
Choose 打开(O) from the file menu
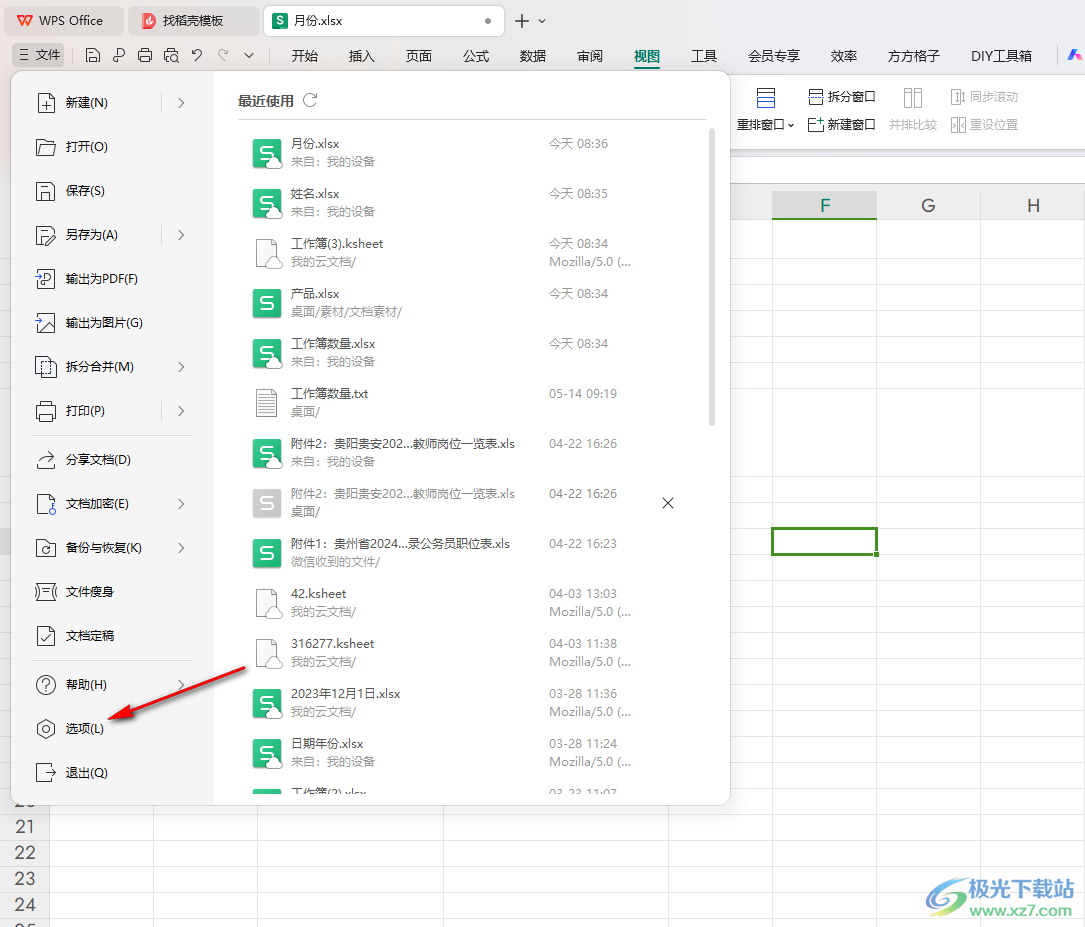112,147
